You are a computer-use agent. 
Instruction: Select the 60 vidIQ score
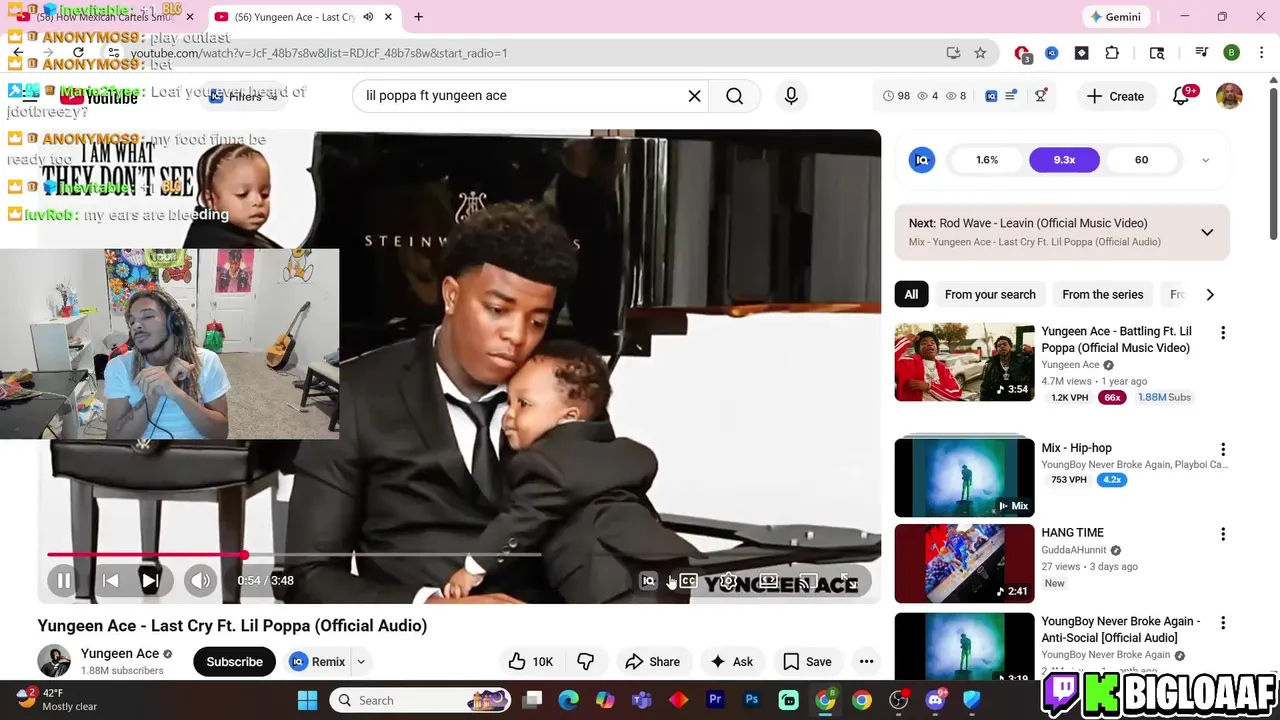coord(1141,160)
